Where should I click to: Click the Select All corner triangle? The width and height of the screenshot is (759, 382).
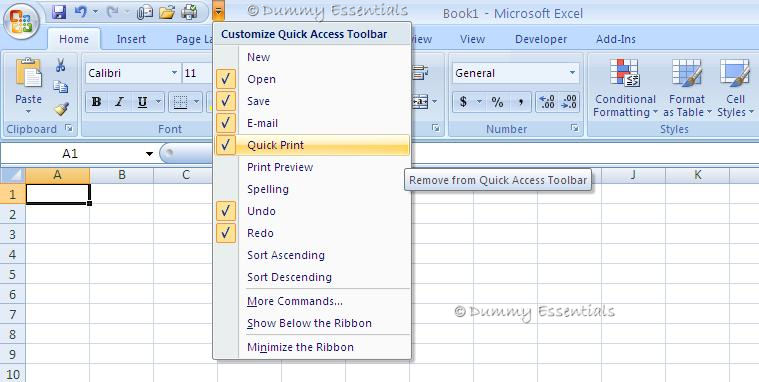tap(13, 175)
